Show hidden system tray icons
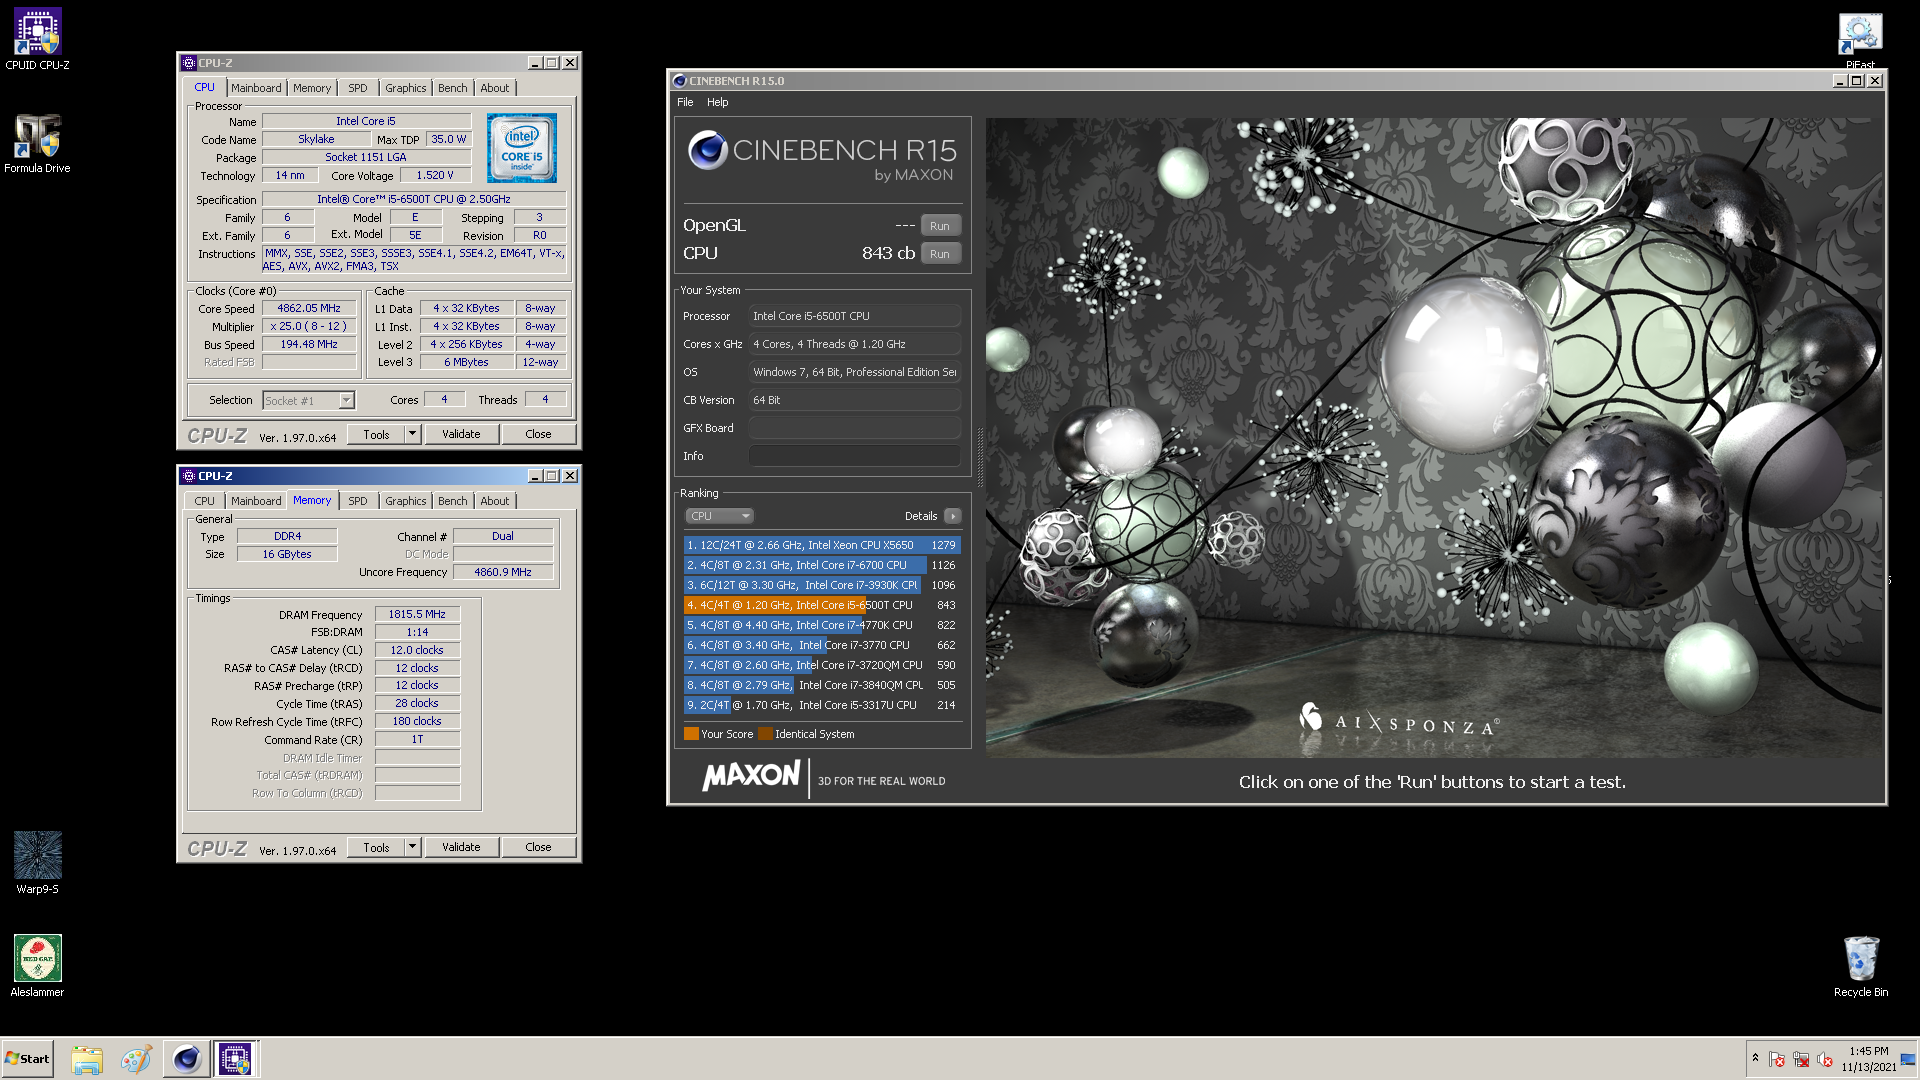1920x1080 pixels. (1754, 1058)
